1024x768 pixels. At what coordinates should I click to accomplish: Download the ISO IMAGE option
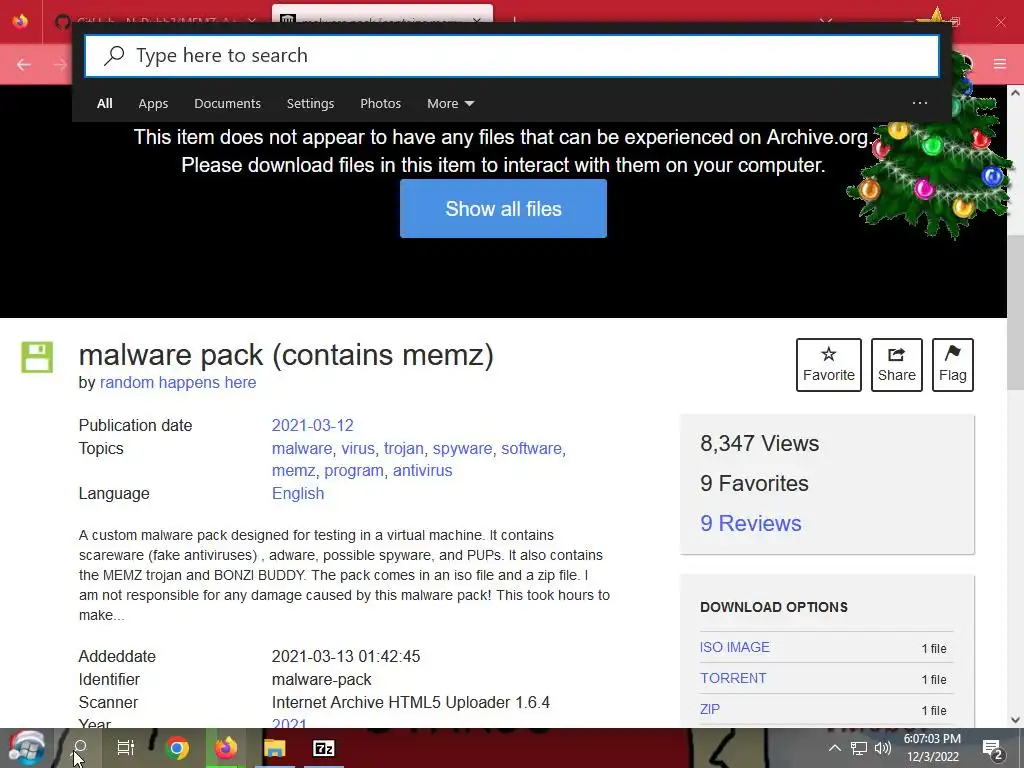coord(735,647)
